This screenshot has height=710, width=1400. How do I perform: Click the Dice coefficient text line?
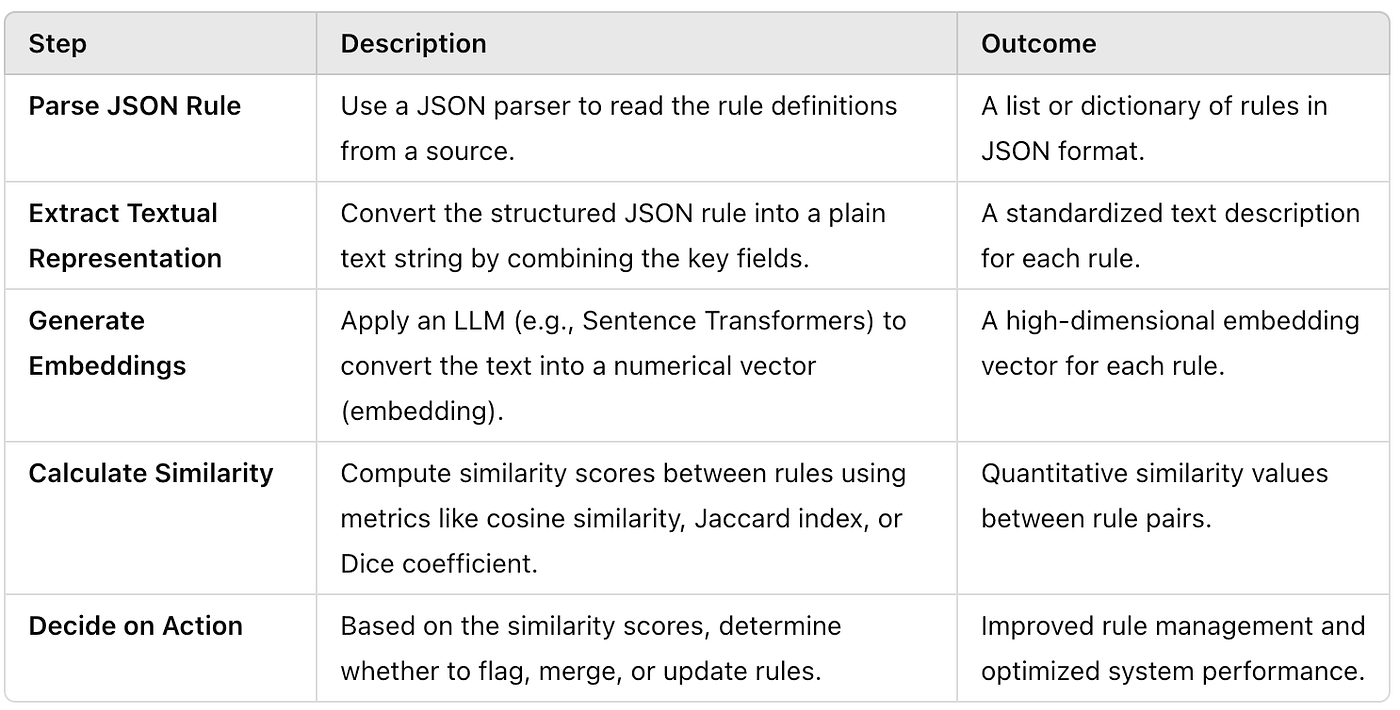coord(439,564)
